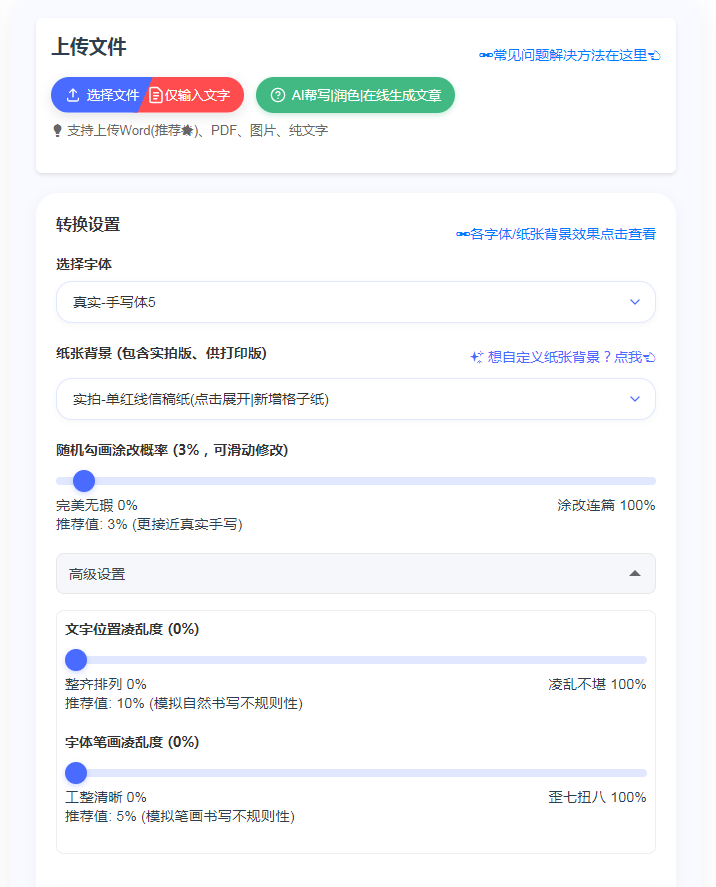The width and height of the screenshot is (716, 887).
Task: Click the sparkle icon before 想自定义纸张背景
Action: [477, 357]
